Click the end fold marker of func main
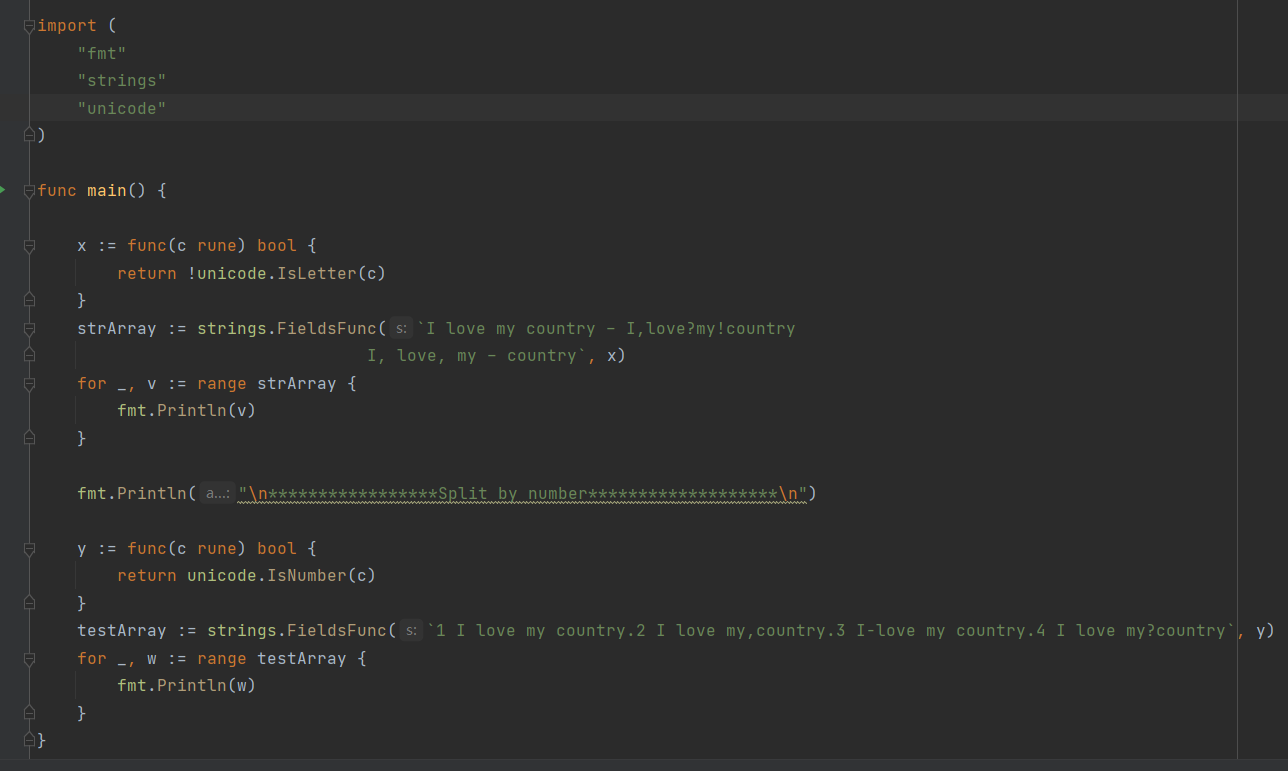The height and width of the screenshot is (771, 1288). [x=29, y=740]
